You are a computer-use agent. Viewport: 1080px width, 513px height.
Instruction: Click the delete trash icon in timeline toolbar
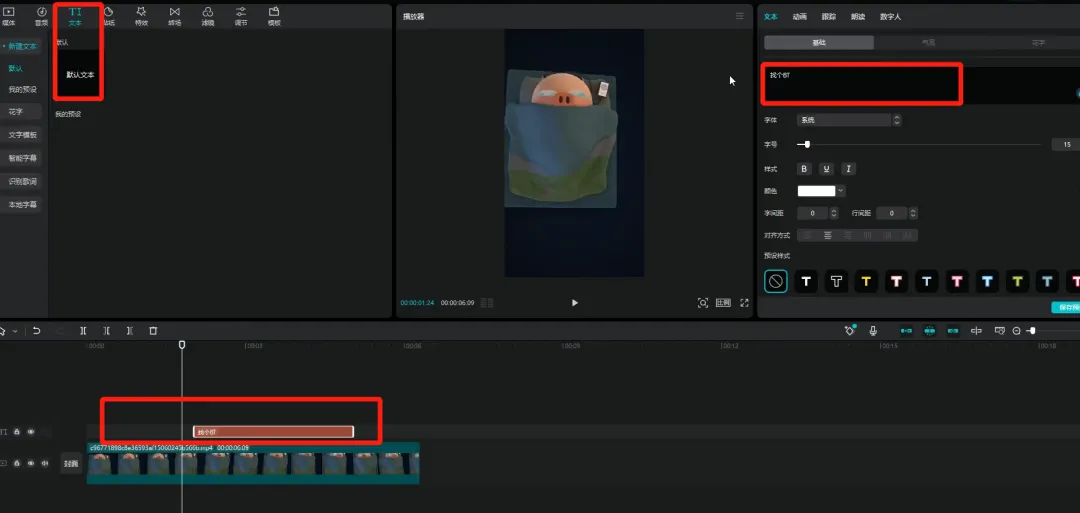pyautogui.click(x=153, y=331)
